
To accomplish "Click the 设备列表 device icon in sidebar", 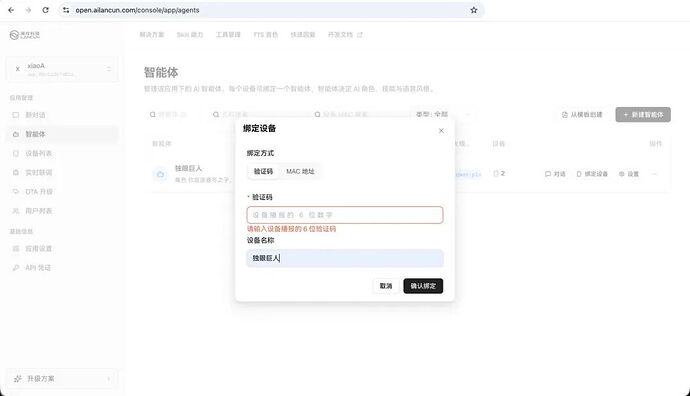I will tap(16, 153).
